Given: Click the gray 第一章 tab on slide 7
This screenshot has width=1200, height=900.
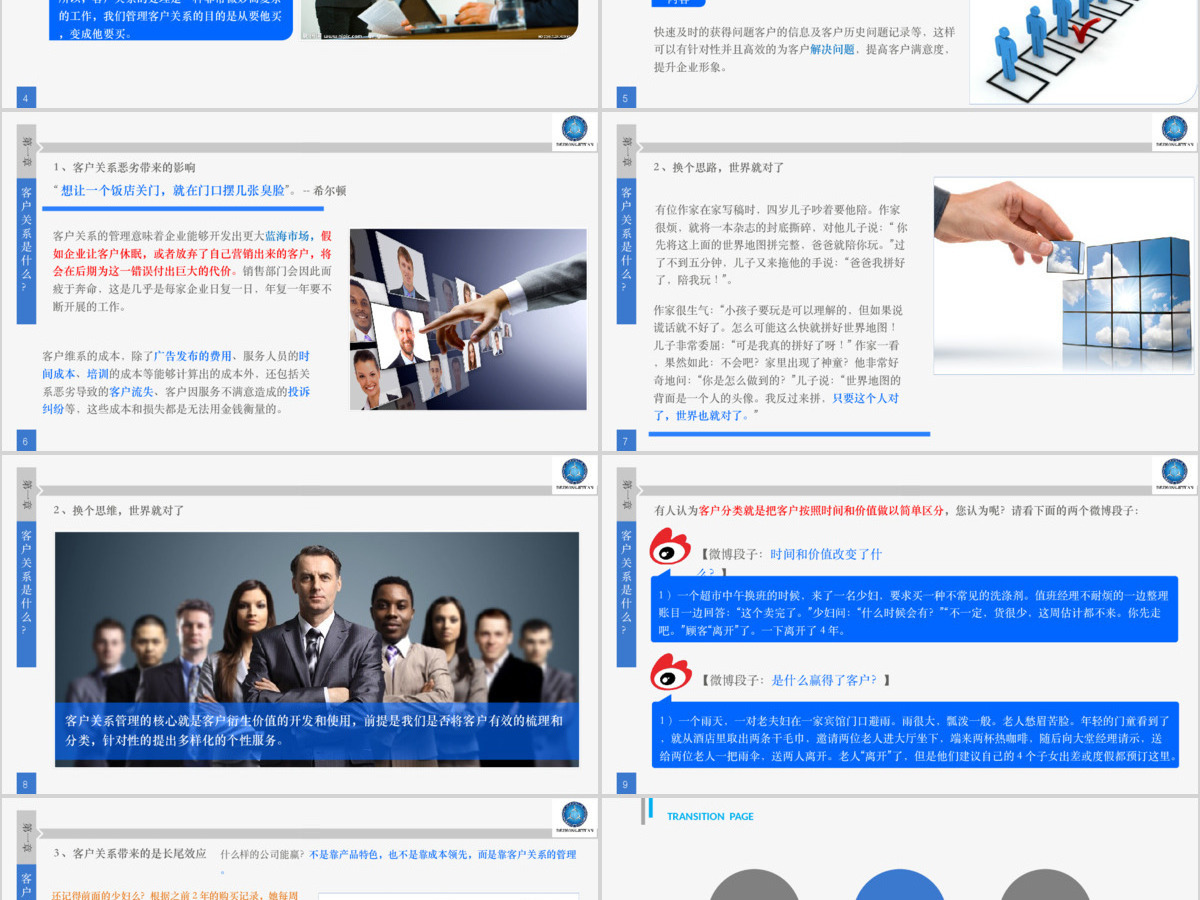Looking at the screenshot, I should [x=626, y=149].
